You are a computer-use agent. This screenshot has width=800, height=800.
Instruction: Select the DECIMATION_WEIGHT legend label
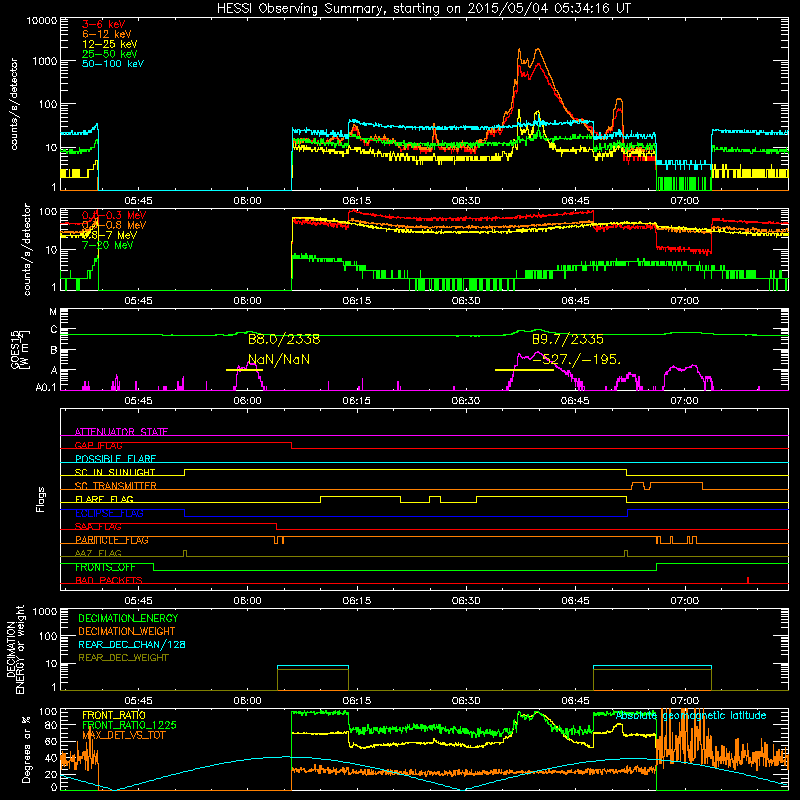pos(127,631)
